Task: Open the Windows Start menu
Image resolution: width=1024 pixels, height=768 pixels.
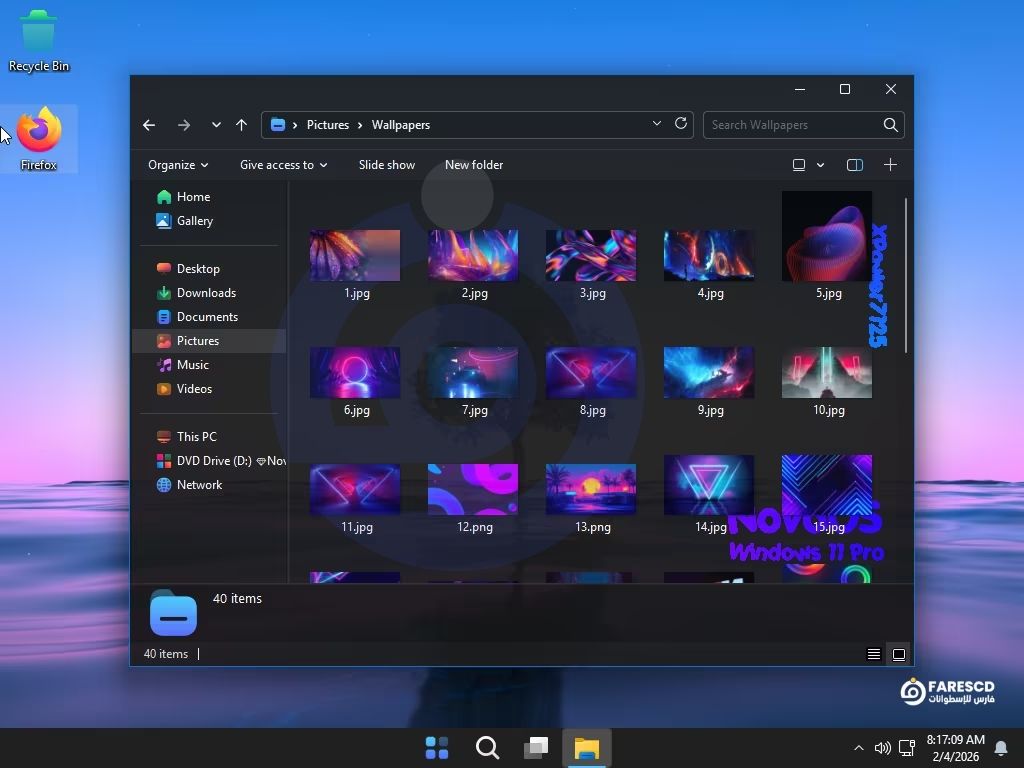Action: coord(437,748)
